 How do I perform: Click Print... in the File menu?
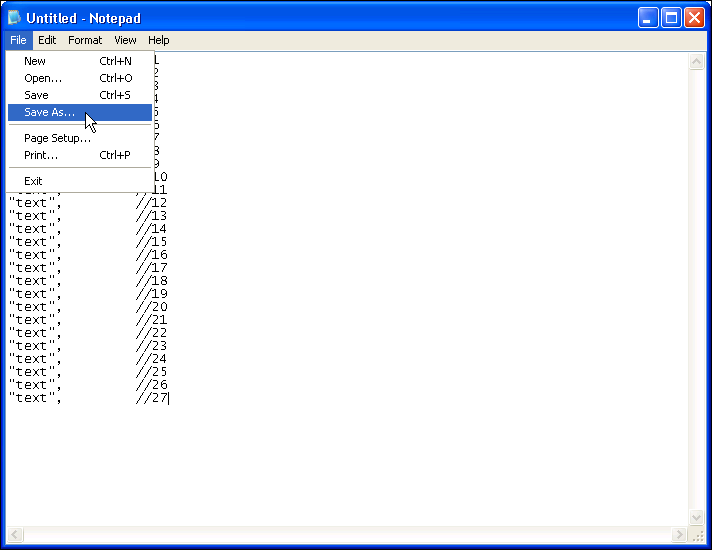point(41,155)
